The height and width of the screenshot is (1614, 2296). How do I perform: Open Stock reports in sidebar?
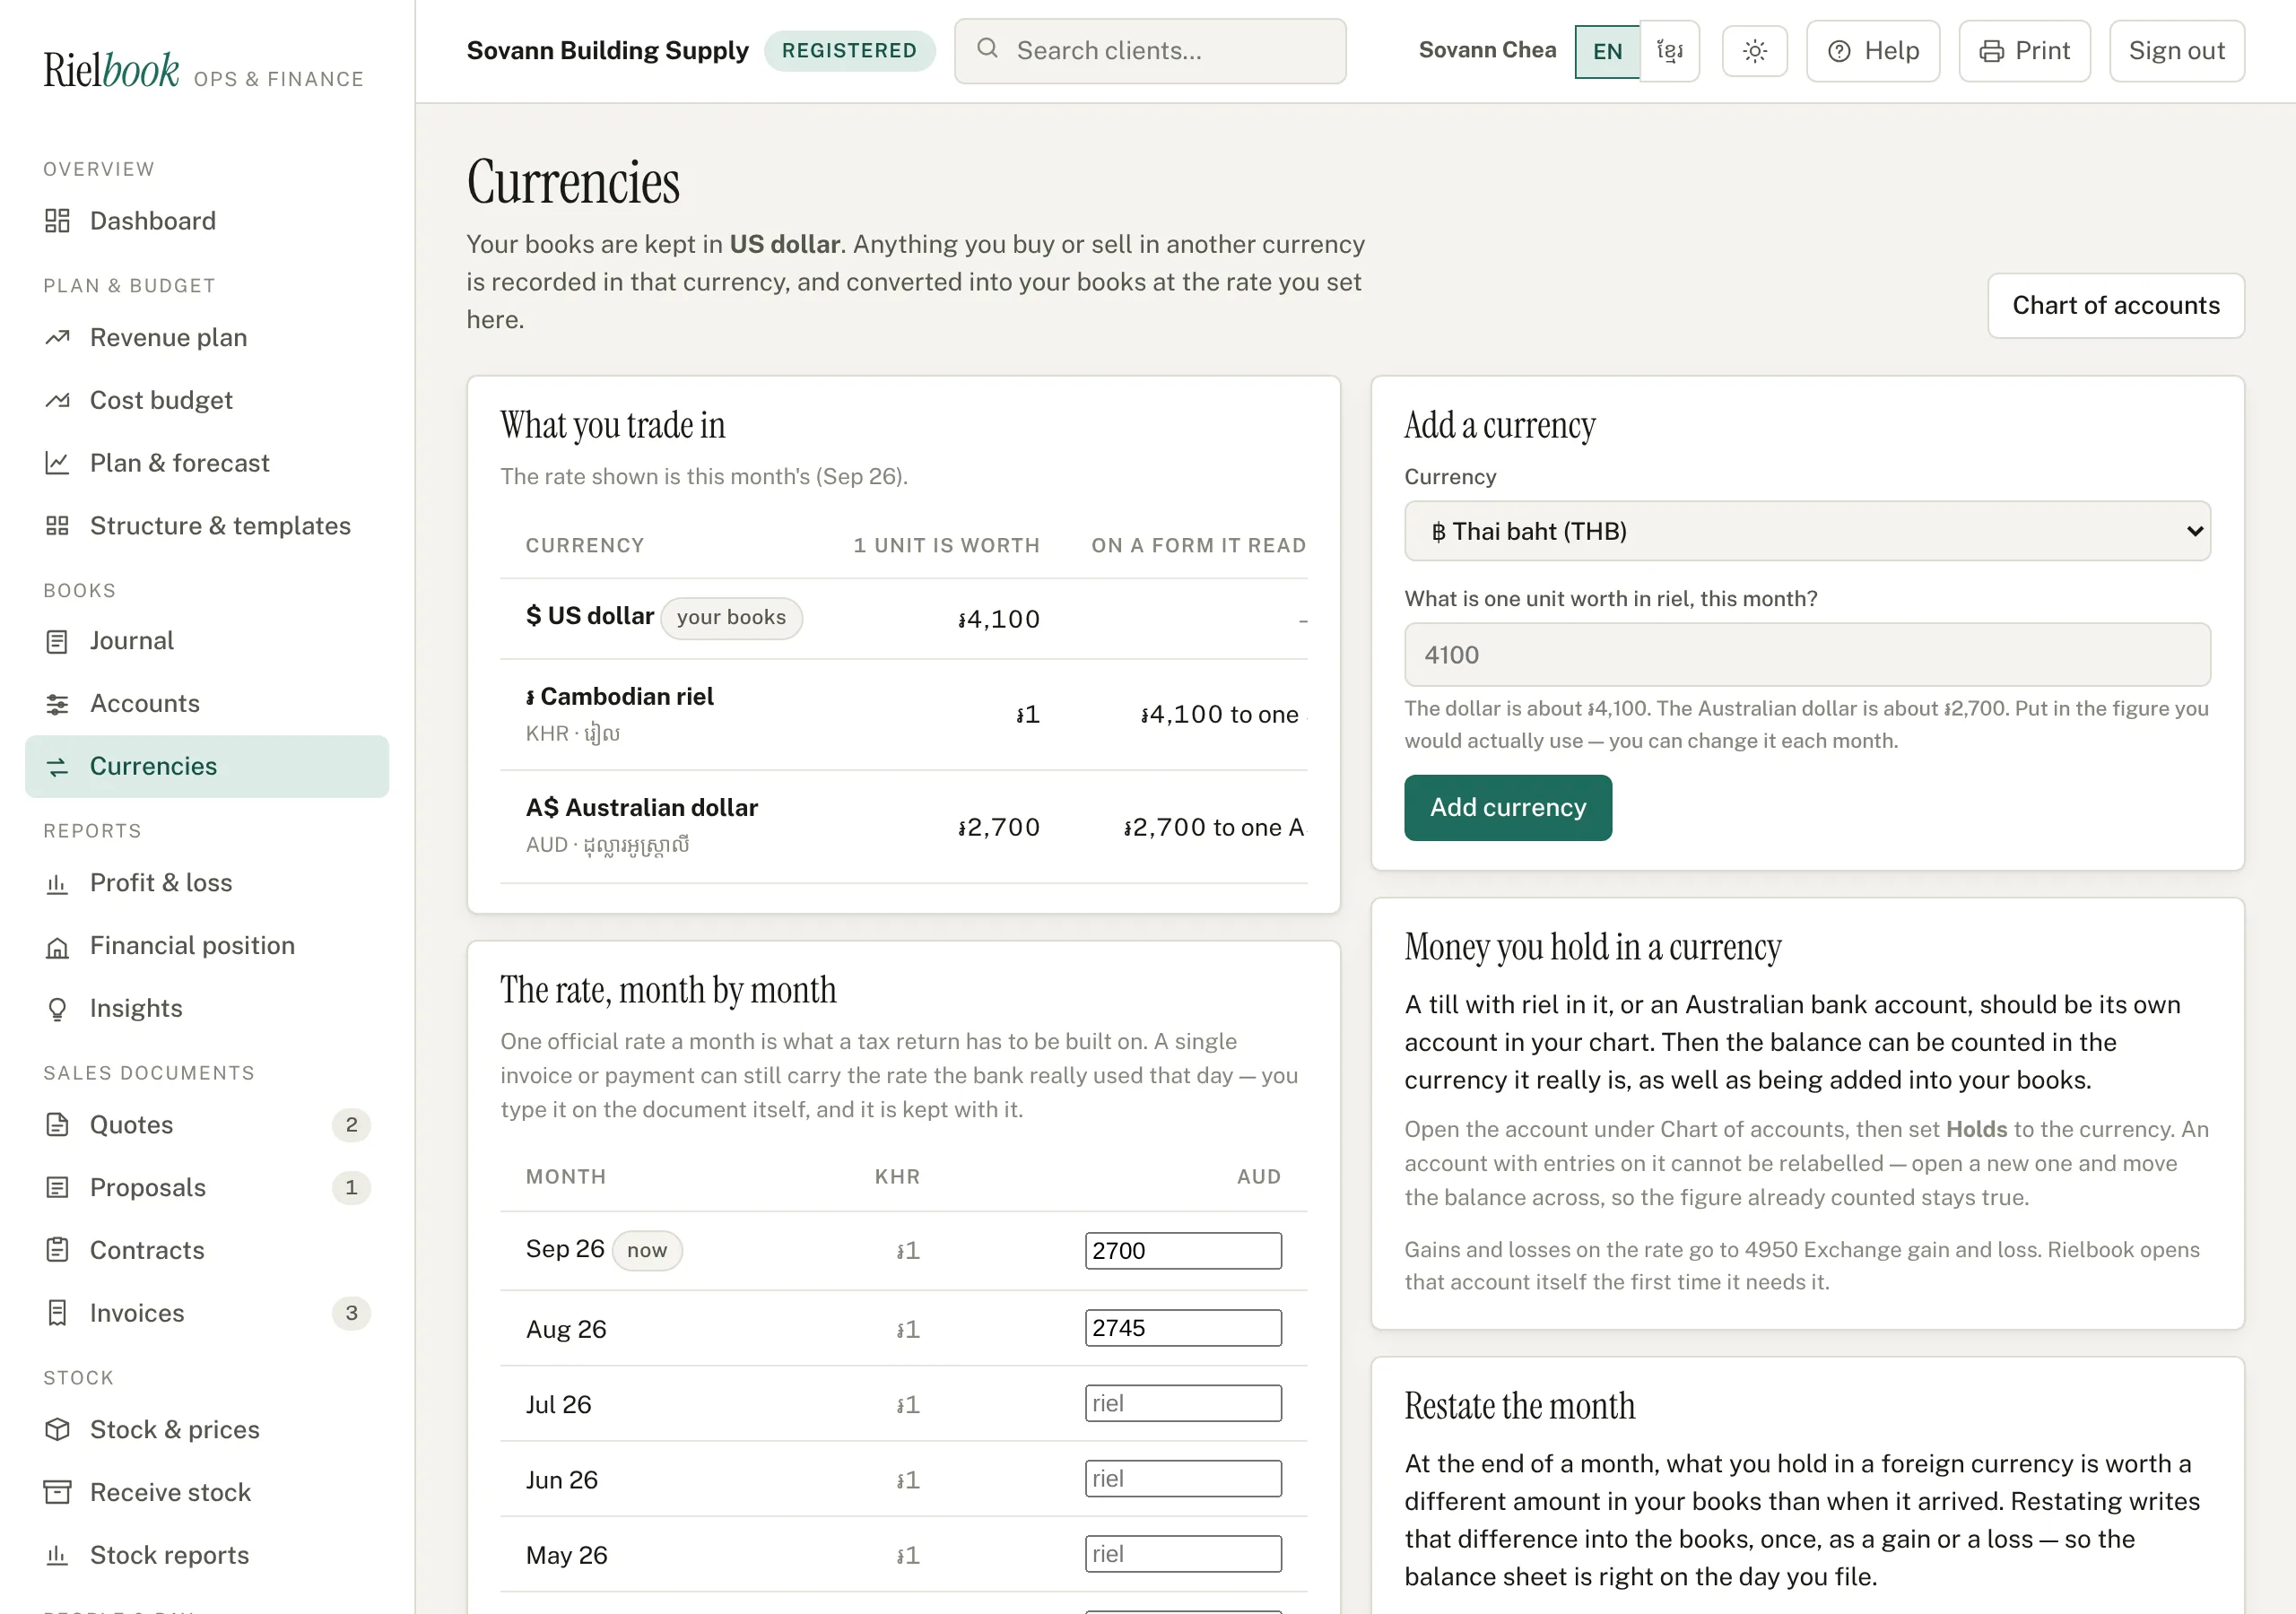[x=207, y=1555]
